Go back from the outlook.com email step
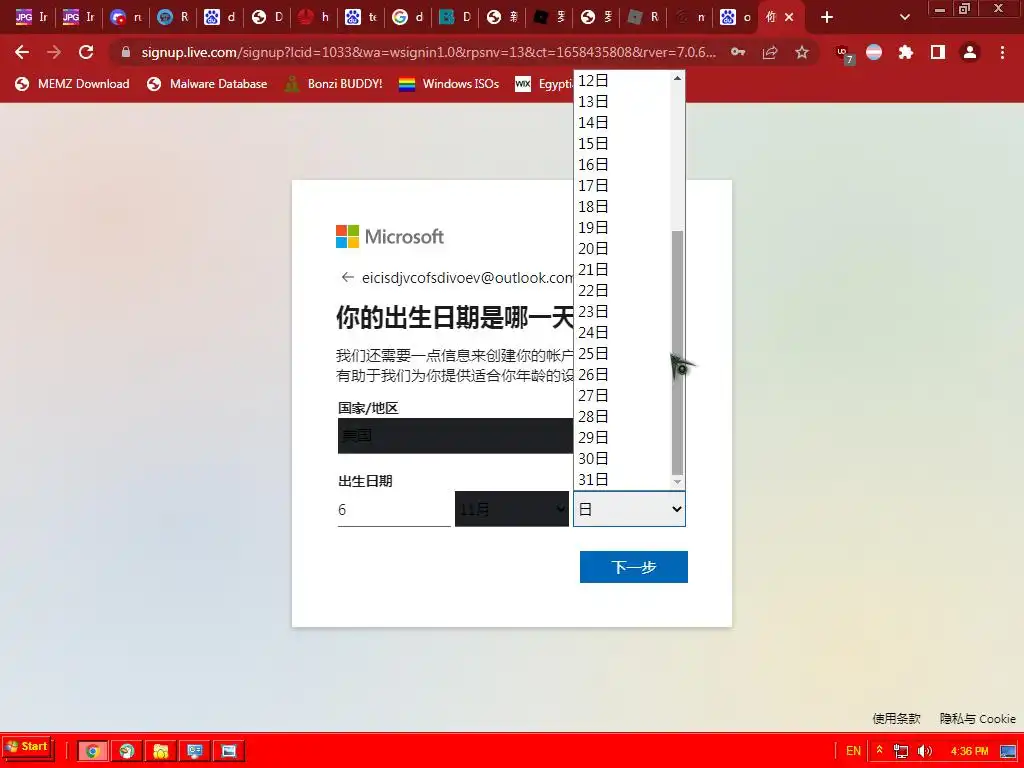Viewport: 1024px width, 768px height. [x=347, y=278]
